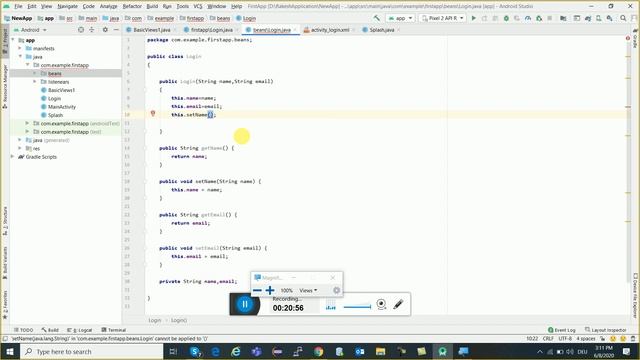This screenshot has height=360, width=640.
Task: Click the Windows Start button
Action: coord(10,351)
